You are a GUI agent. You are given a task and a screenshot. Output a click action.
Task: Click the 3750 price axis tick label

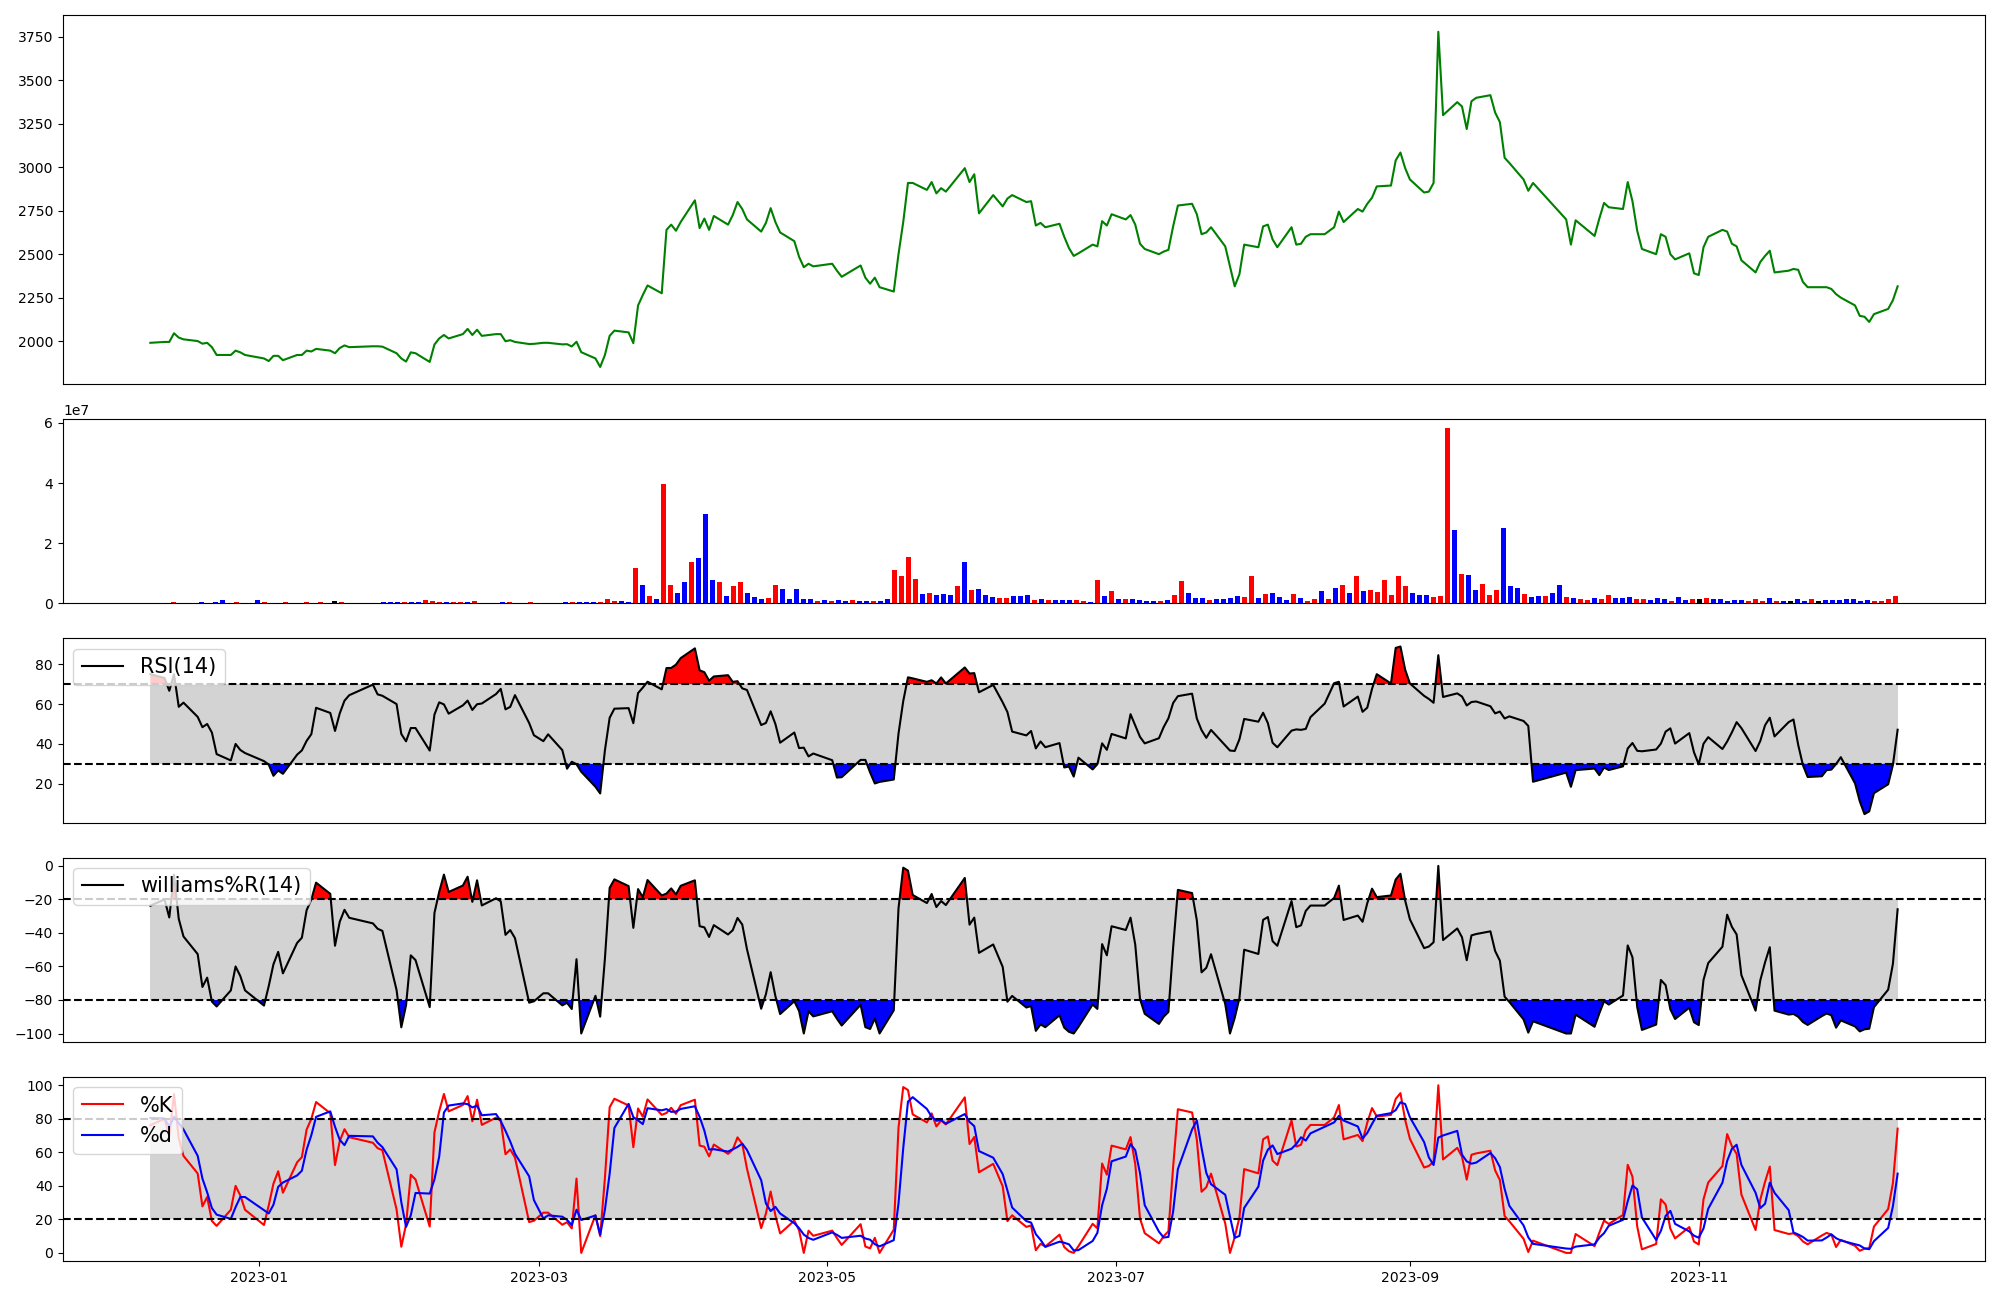pos(35,38)
